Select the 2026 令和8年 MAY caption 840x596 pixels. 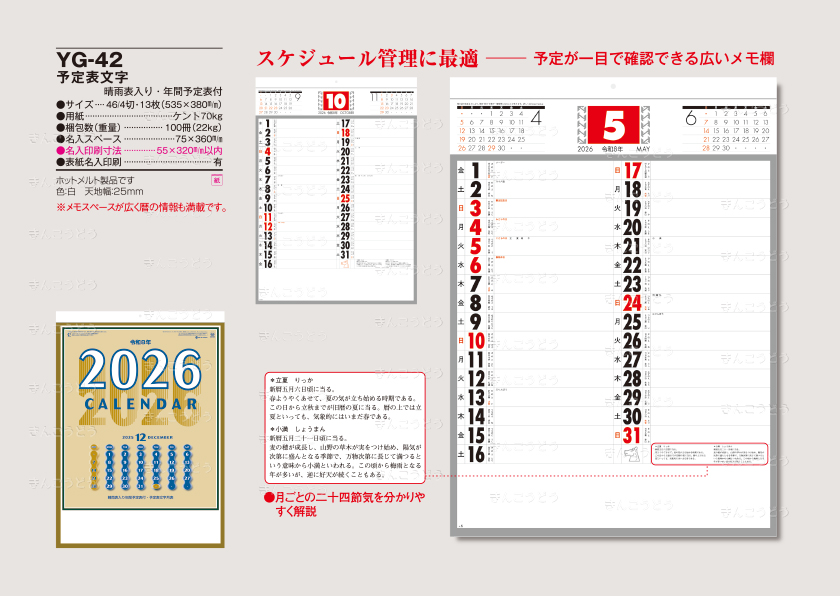click(613, 149)
